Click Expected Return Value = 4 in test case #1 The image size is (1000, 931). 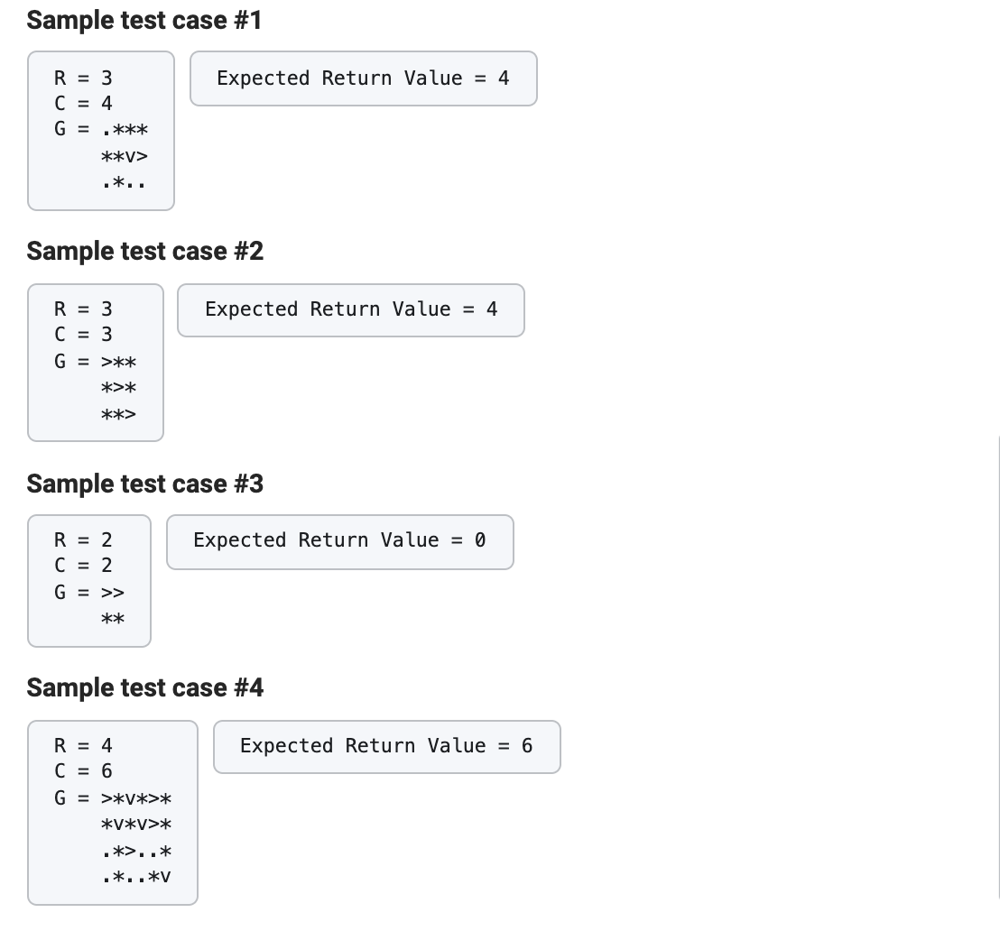(364, 78)
